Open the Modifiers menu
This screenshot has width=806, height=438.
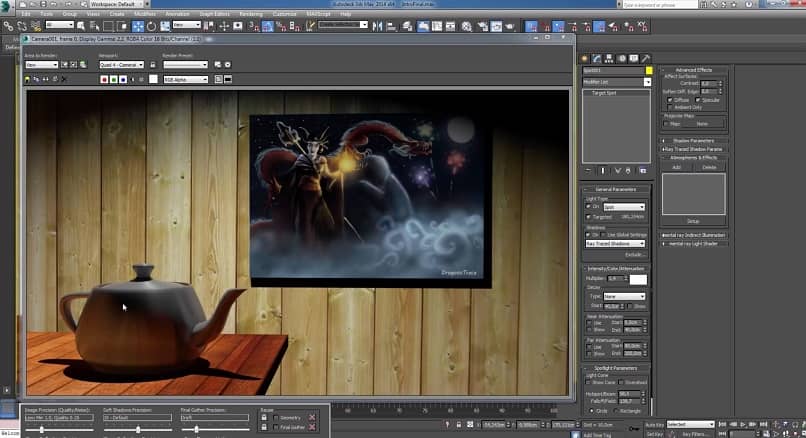[x=145, y=14]
